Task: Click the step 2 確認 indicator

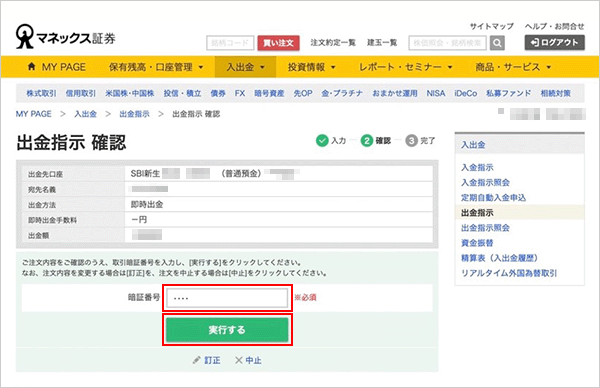Action: (x=375, y=141)
